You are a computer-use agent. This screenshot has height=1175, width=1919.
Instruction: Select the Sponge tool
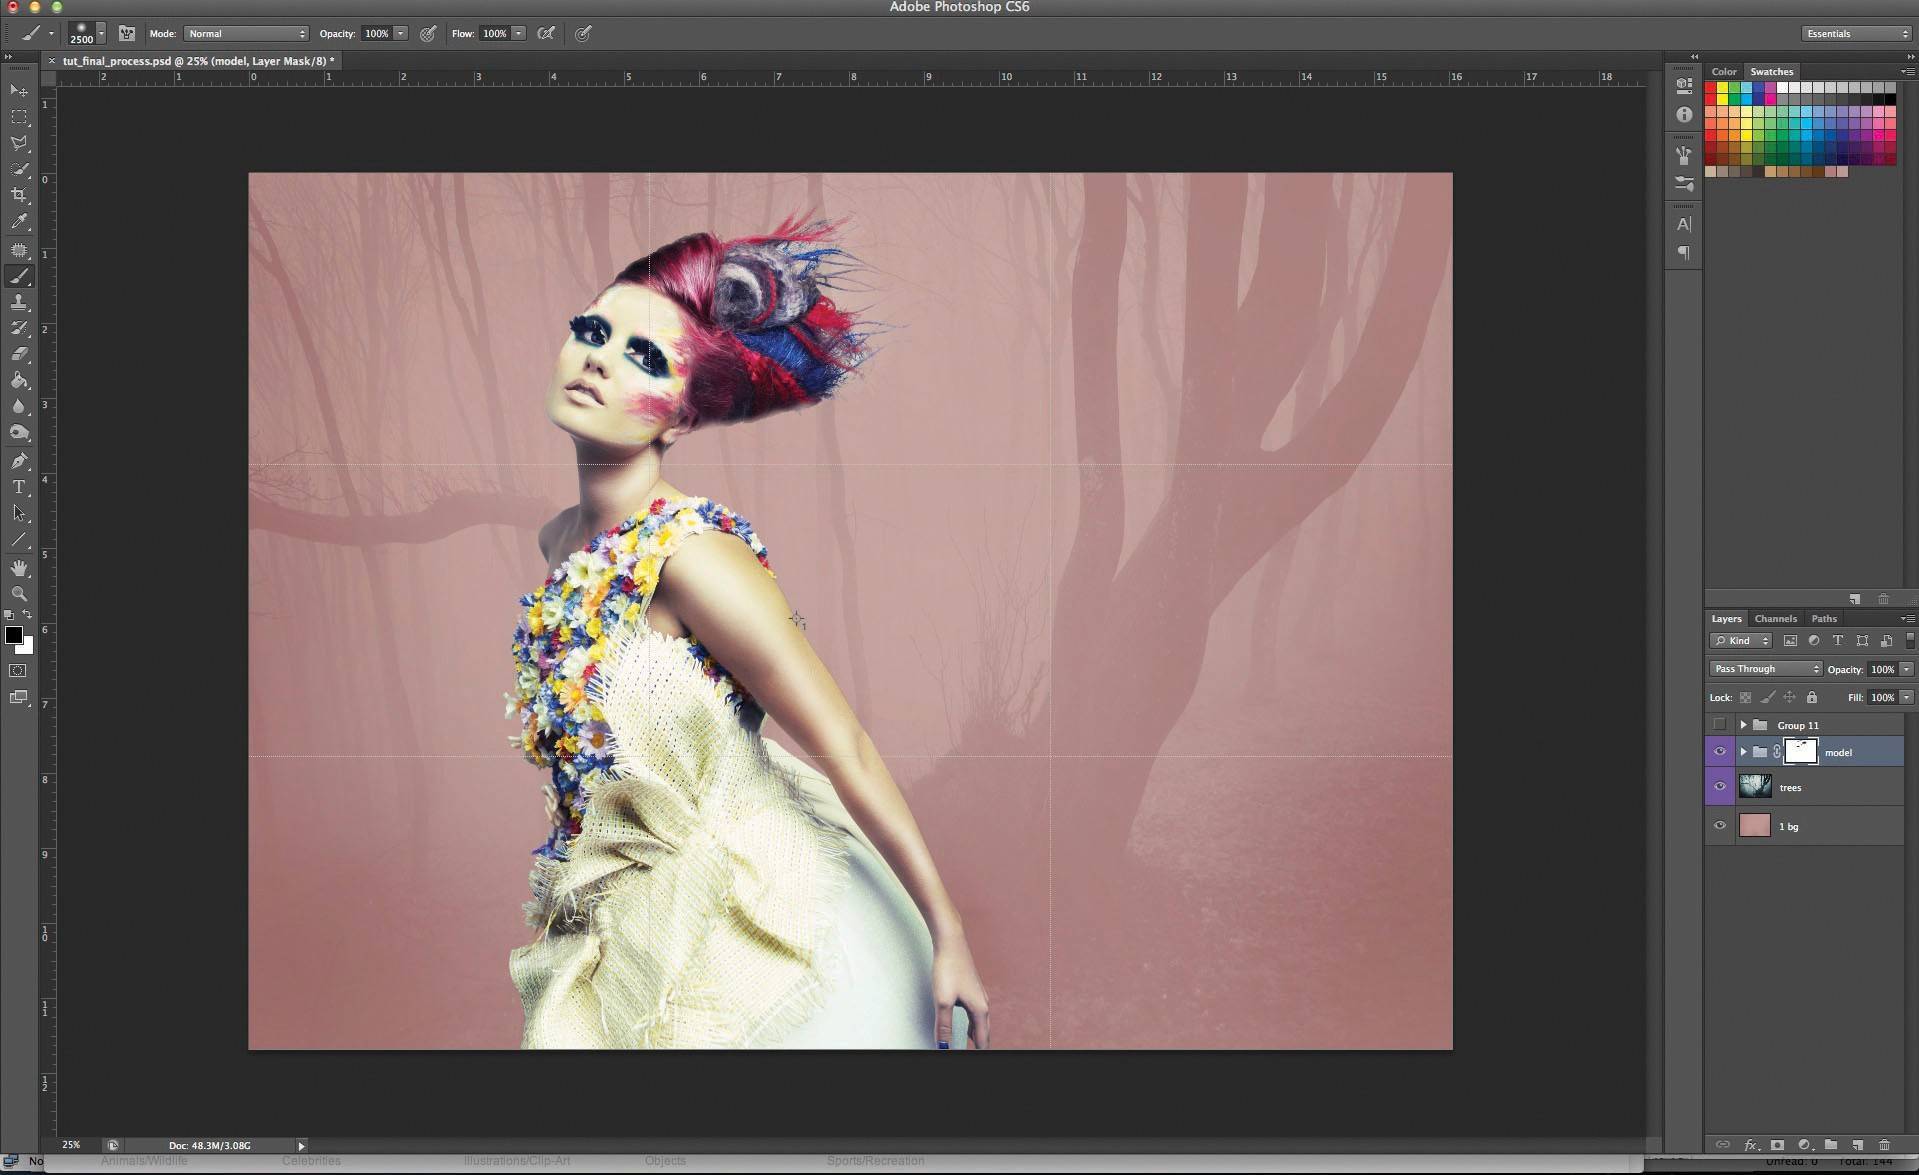tap(19, 433)
